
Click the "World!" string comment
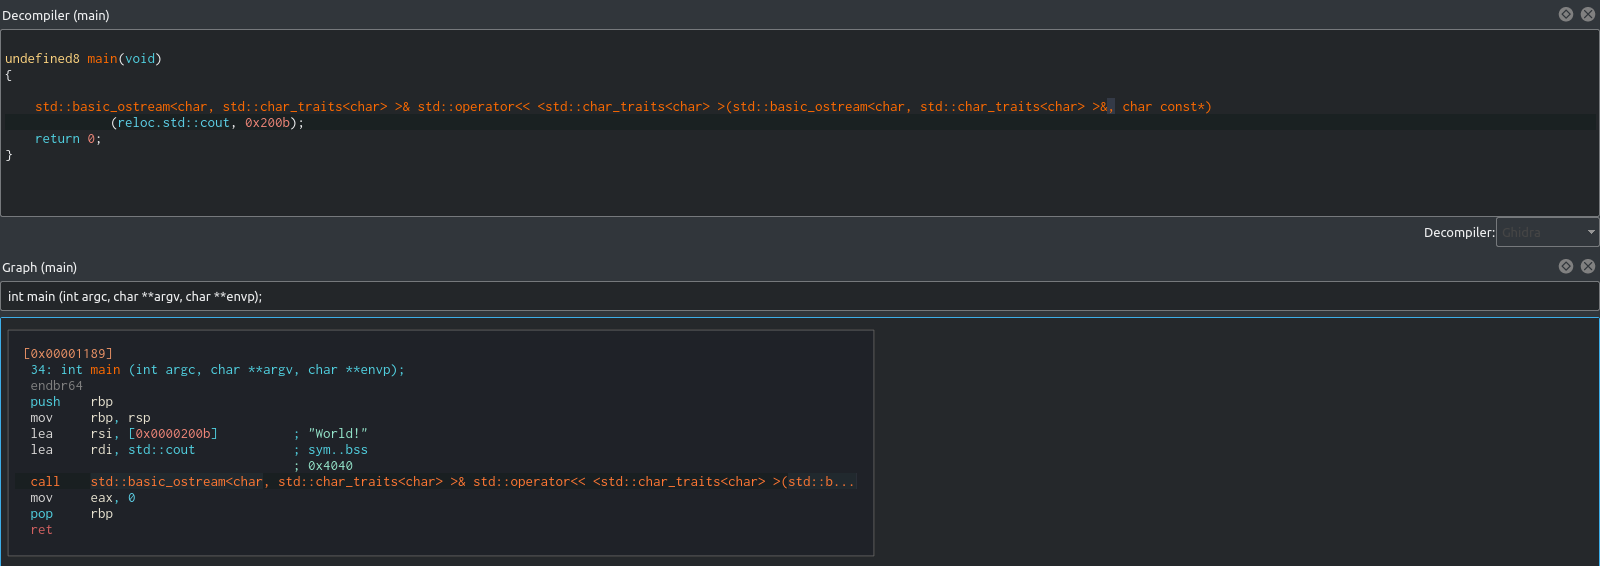click(x=338, y=434)
